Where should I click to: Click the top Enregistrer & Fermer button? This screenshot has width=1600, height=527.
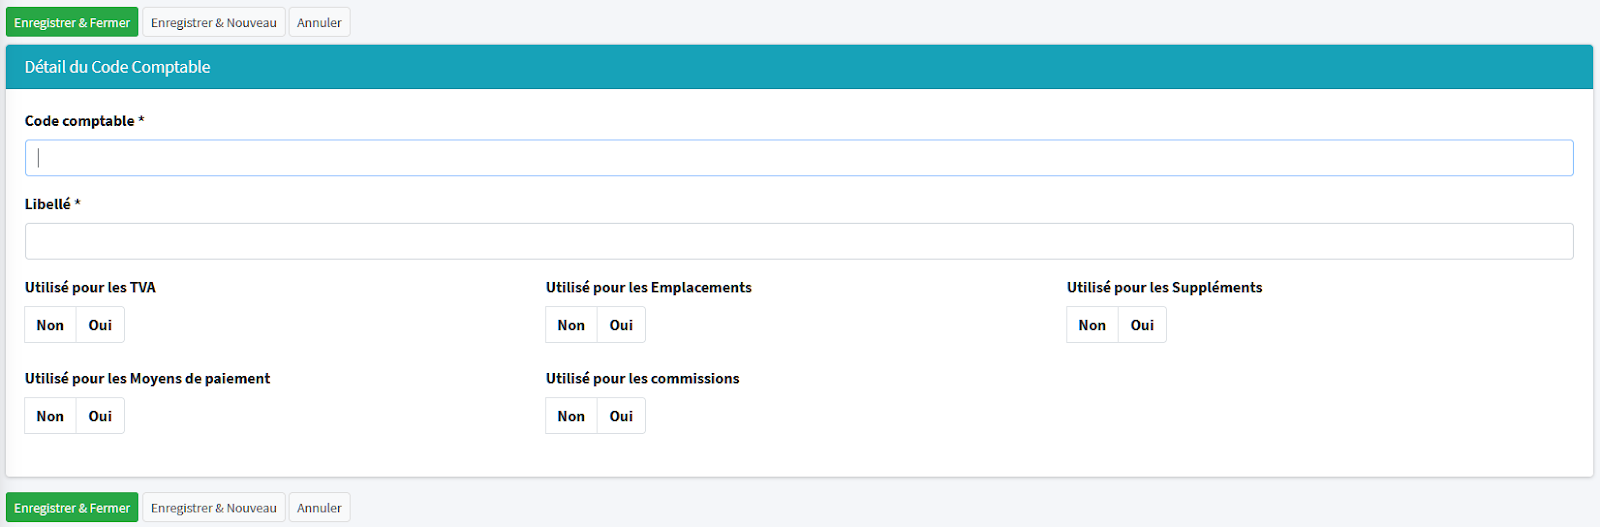pos(72,22)
